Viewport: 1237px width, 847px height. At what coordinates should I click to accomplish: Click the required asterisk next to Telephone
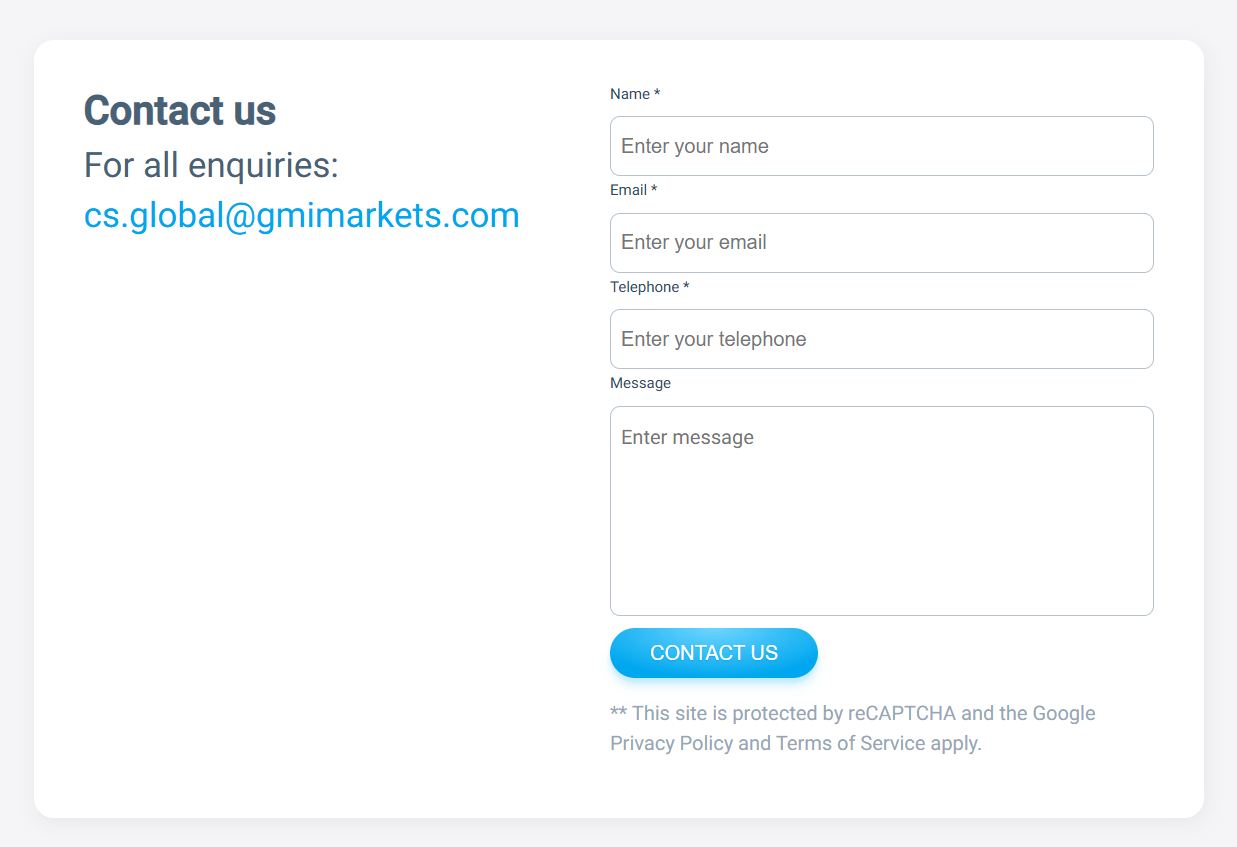pos(686,286)
